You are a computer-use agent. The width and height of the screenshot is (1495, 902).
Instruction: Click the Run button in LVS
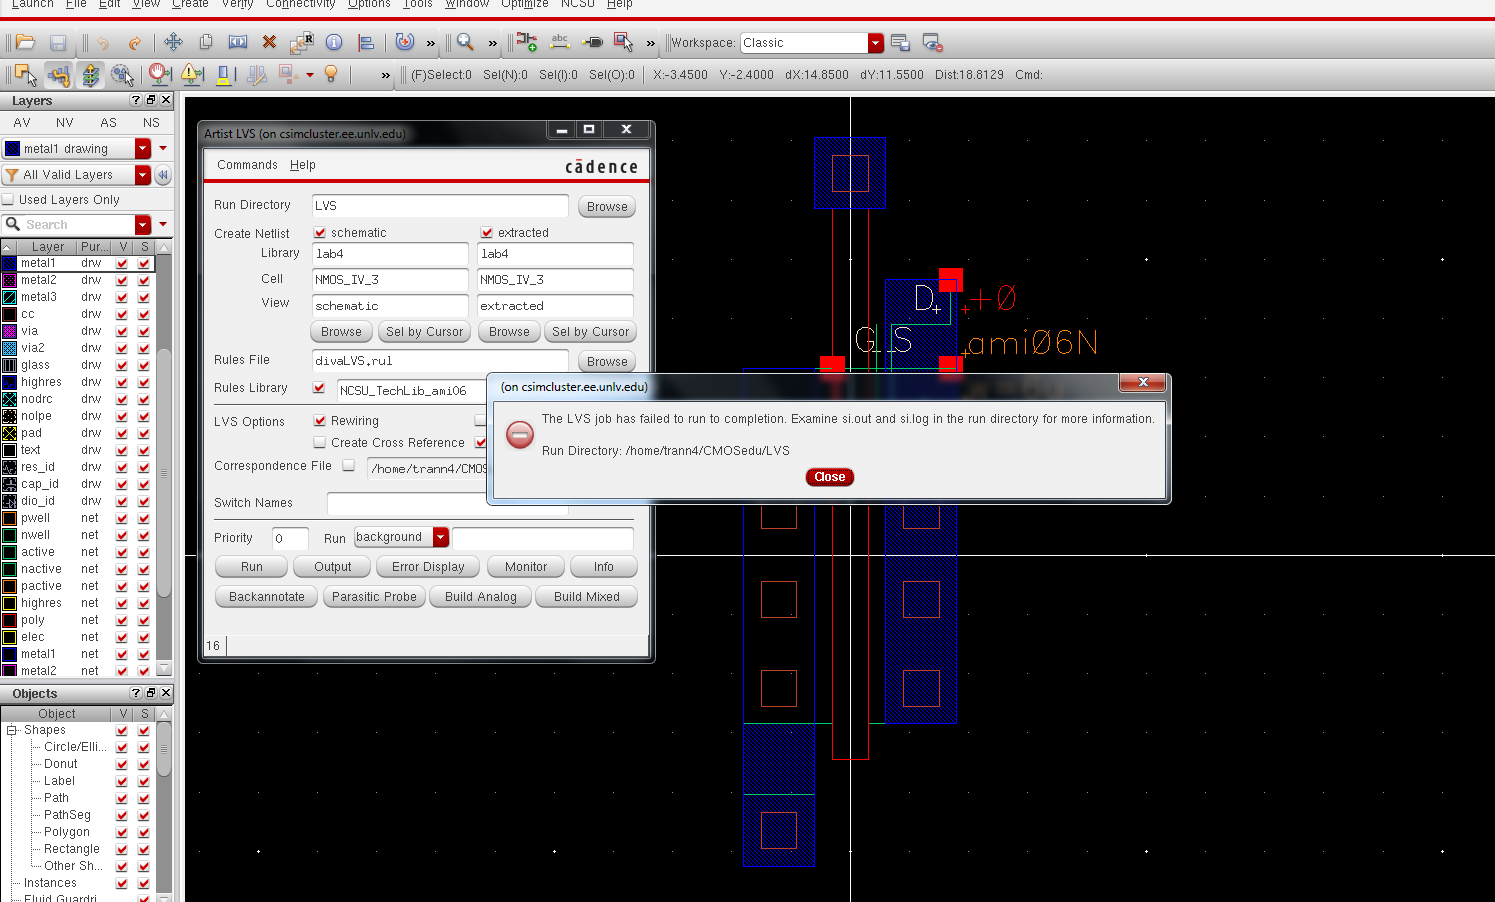coord(252,567)
